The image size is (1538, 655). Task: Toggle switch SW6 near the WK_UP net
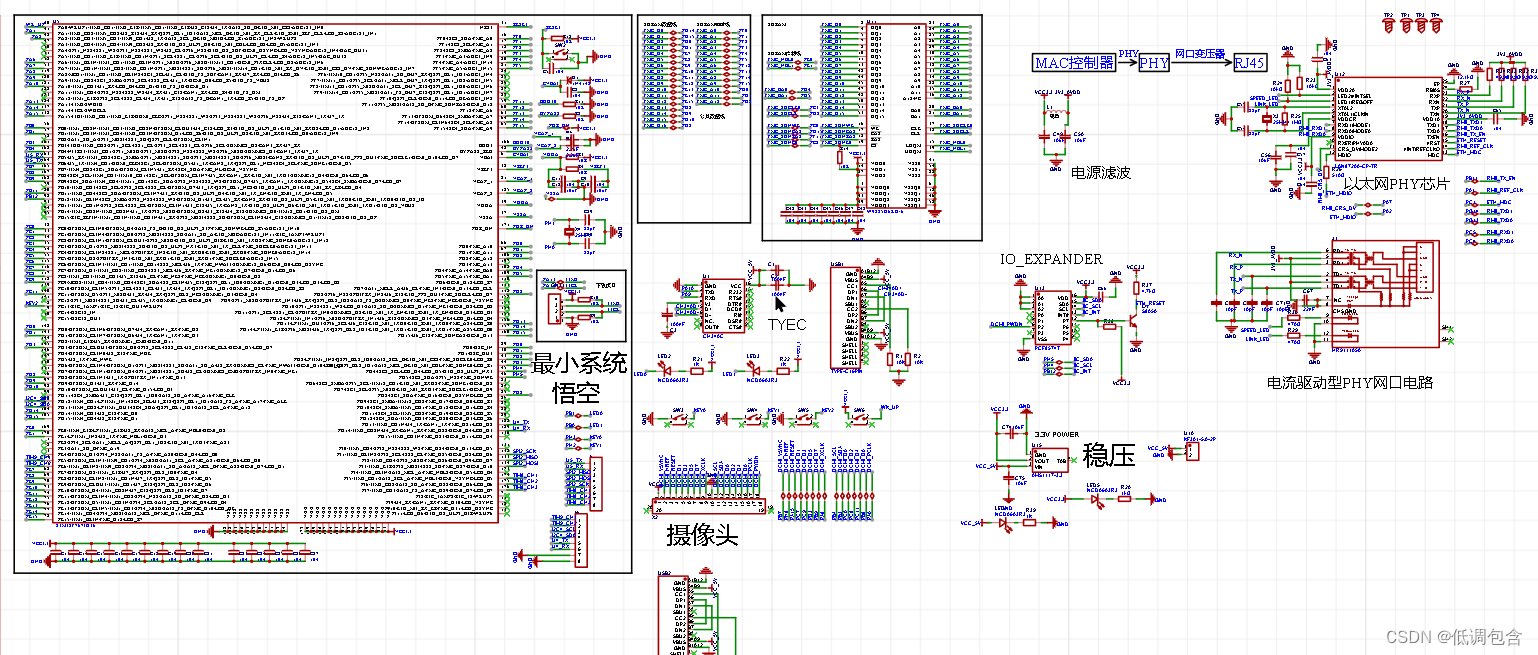pyautogui.click(x=861, y=416)
